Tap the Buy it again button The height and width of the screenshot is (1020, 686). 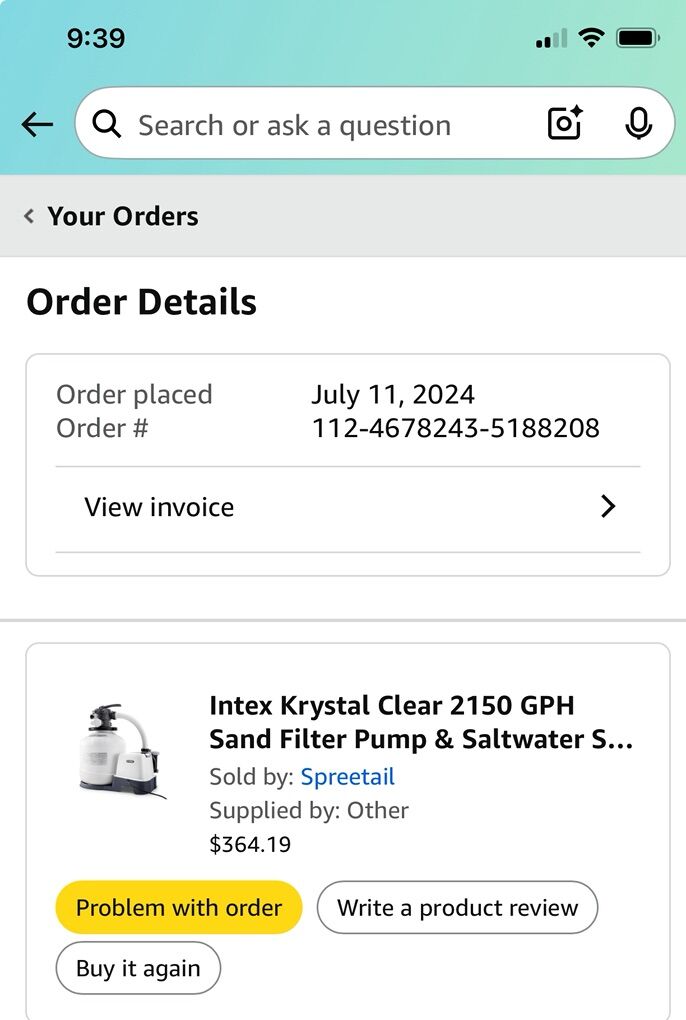point(138,968)
